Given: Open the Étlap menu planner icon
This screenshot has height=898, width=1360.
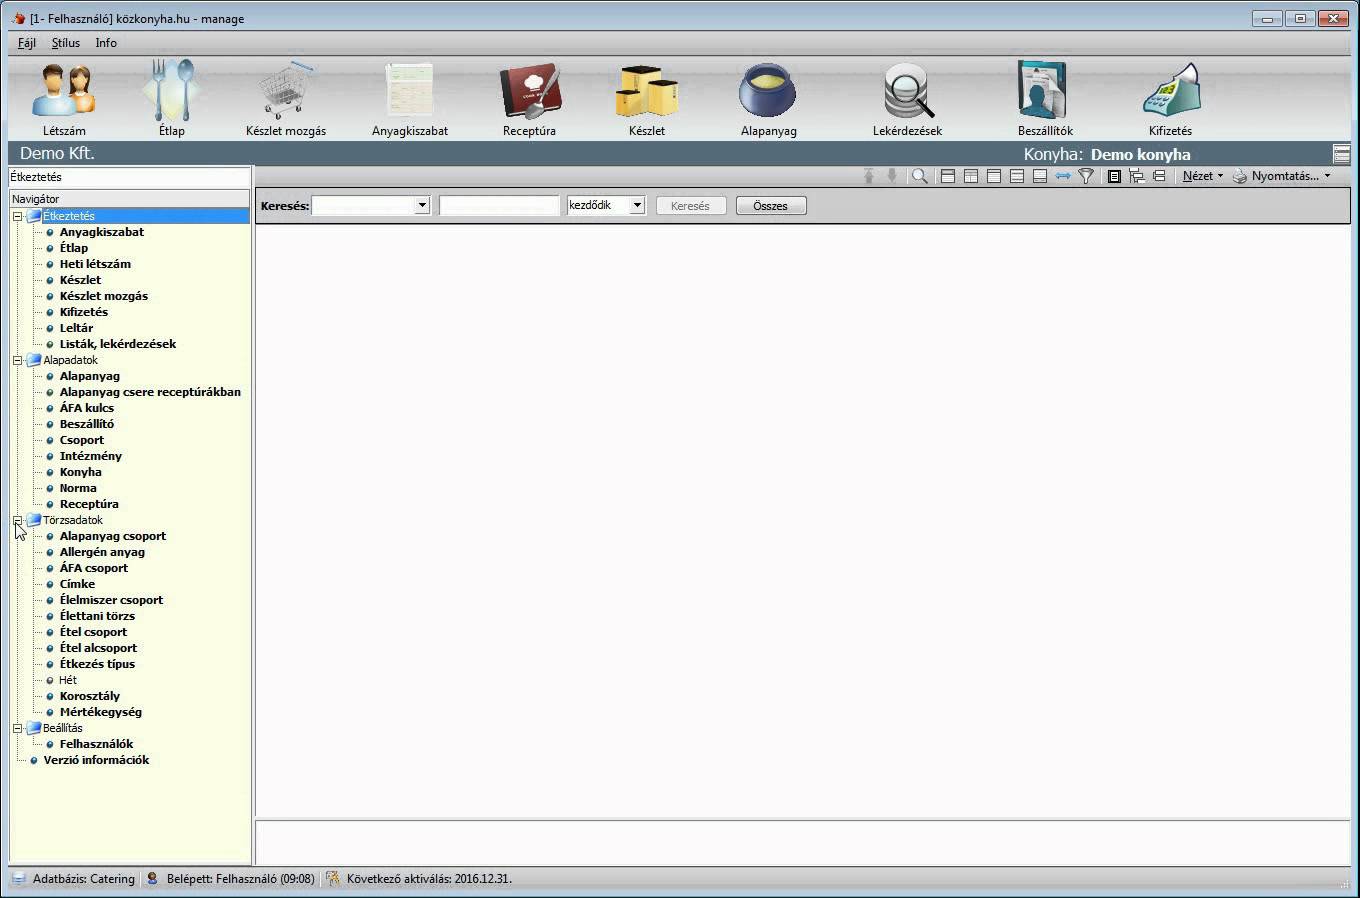Looking at the screenshot, I should click(x=171, y=92).
